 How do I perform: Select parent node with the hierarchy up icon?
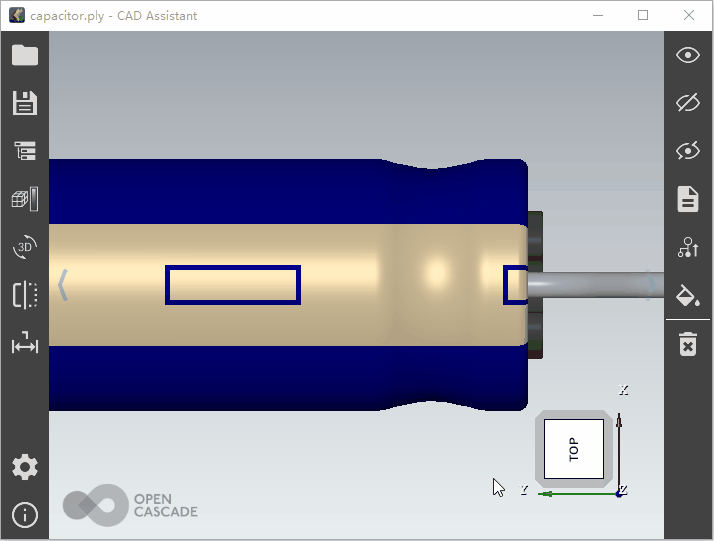click(688, 247)
